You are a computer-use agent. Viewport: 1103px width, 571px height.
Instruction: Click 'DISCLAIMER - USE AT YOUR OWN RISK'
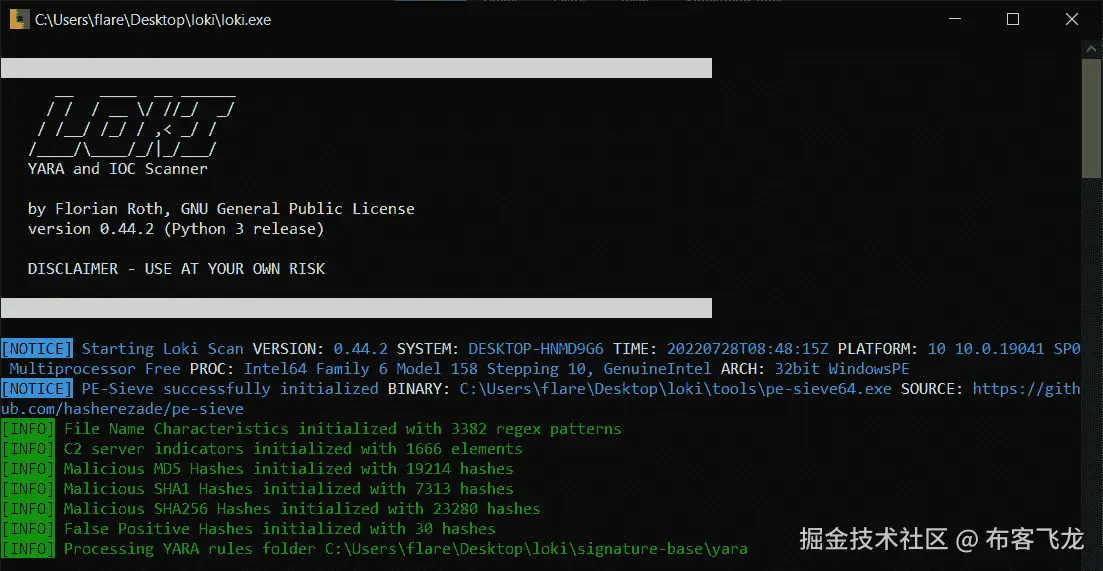(176, 269)
